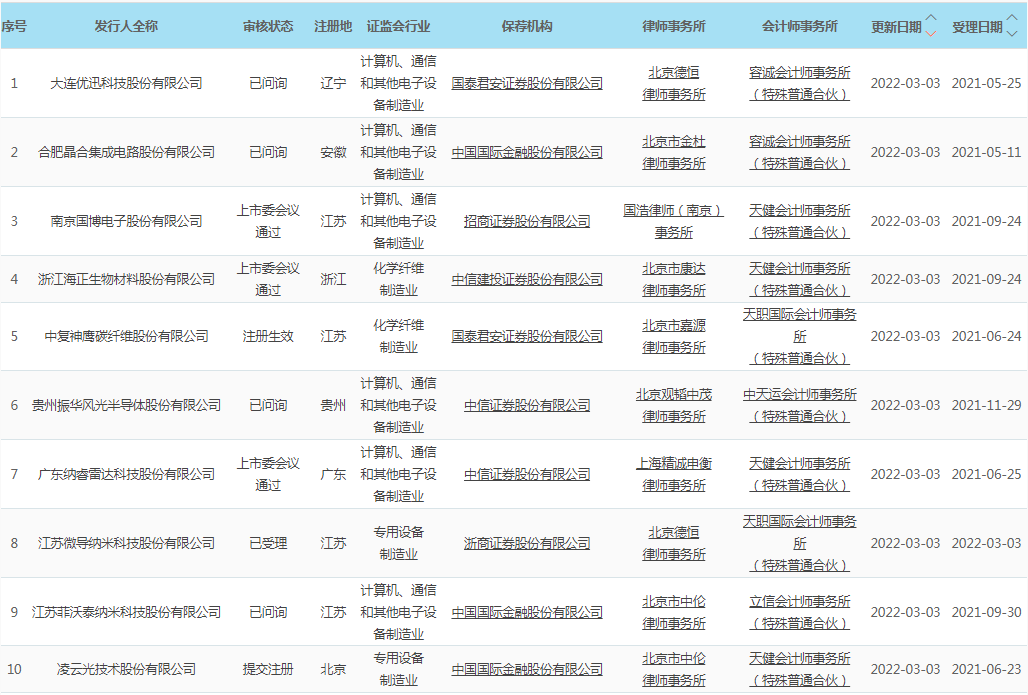Screen dimensions: 1028x695
Task: Sort 更新日期 descending with red down arrow
Action: click(931, 33)
